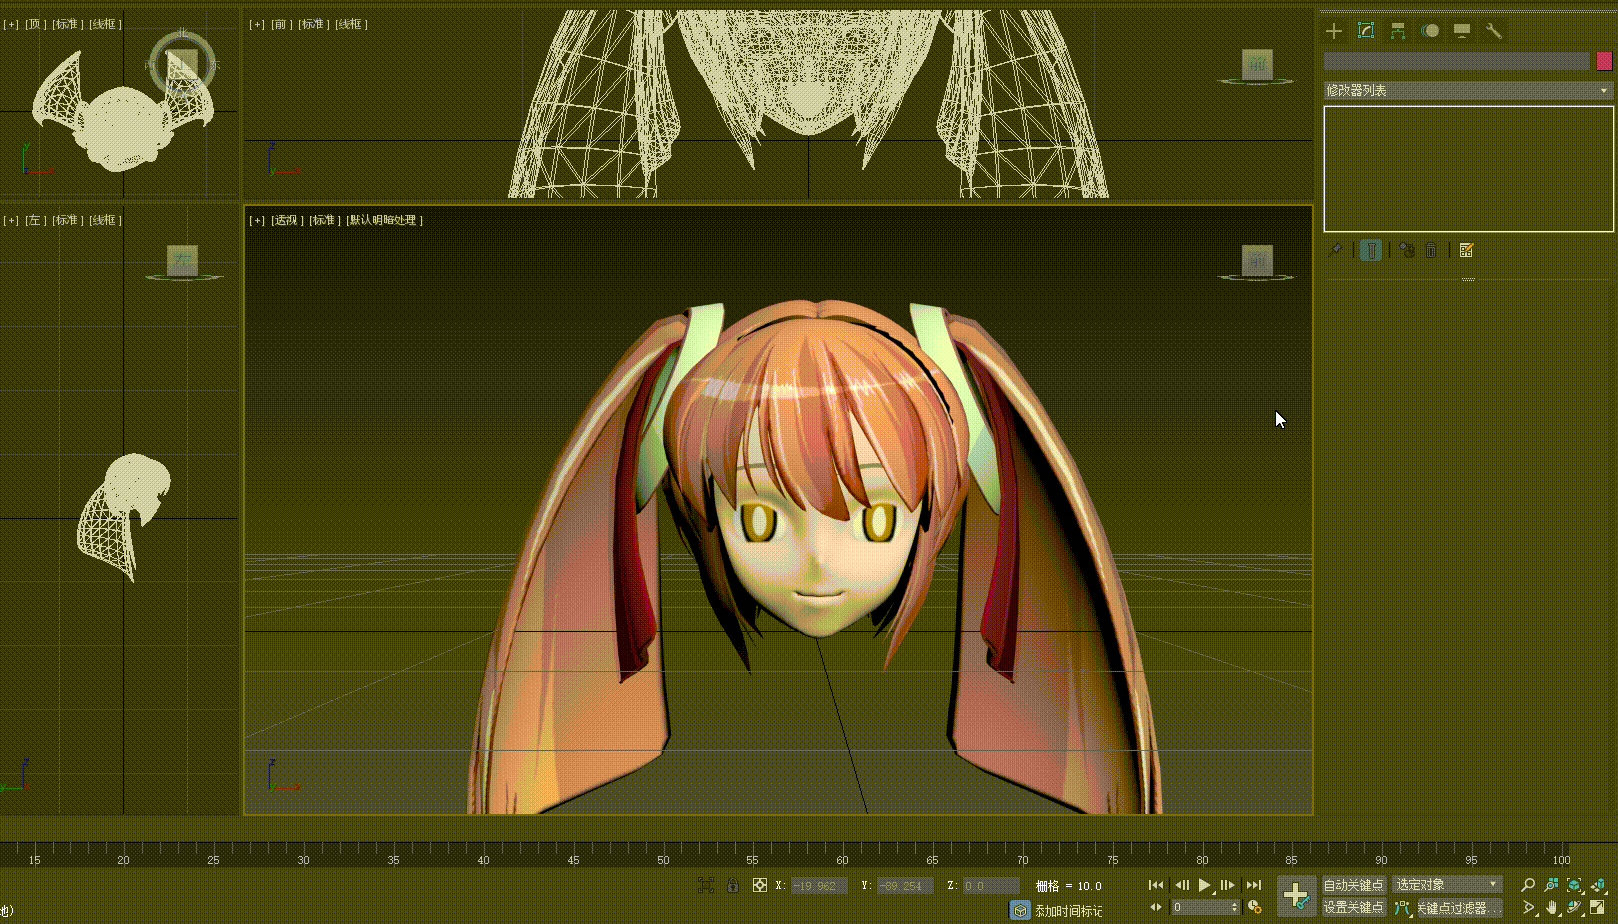Viewport: 1618px width, 924px height.
Task: Open the [线框] shading menu in left viewport
Action: tap(105, 220)
